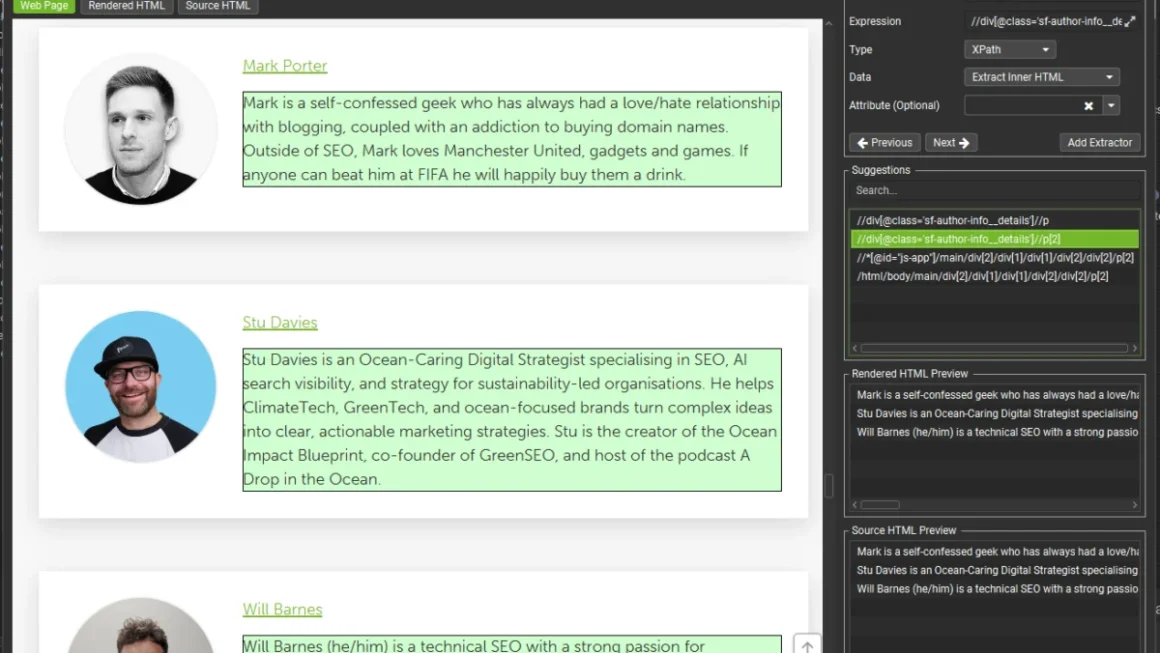
Task: Click the Add Extractor button
Action: pos(1099,143)
